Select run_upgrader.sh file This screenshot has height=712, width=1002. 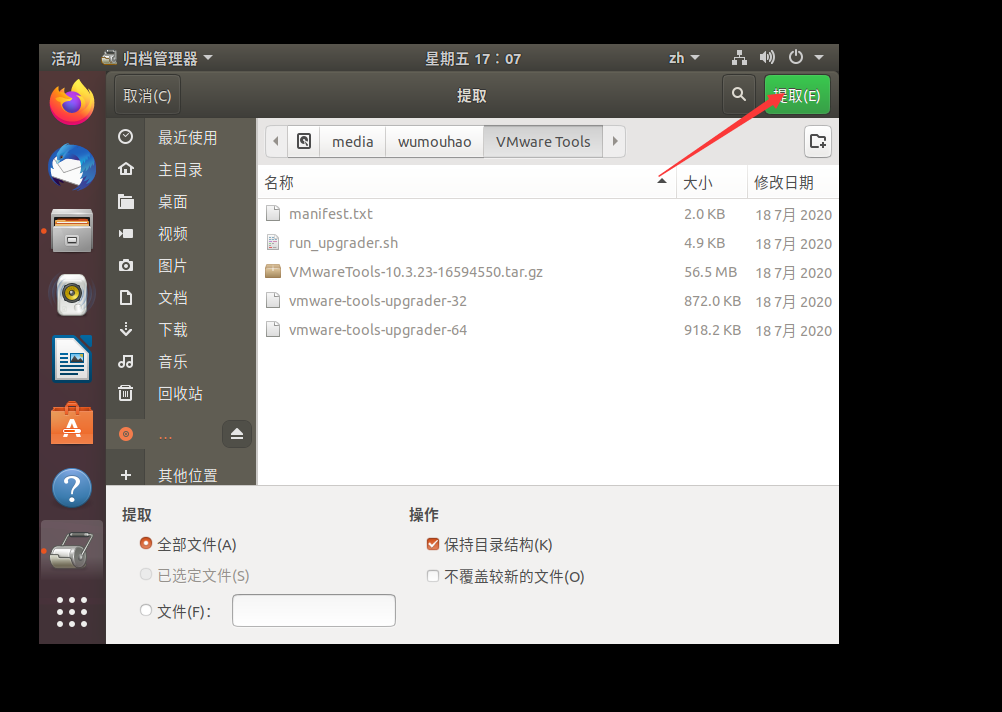(x=548, y=243)
